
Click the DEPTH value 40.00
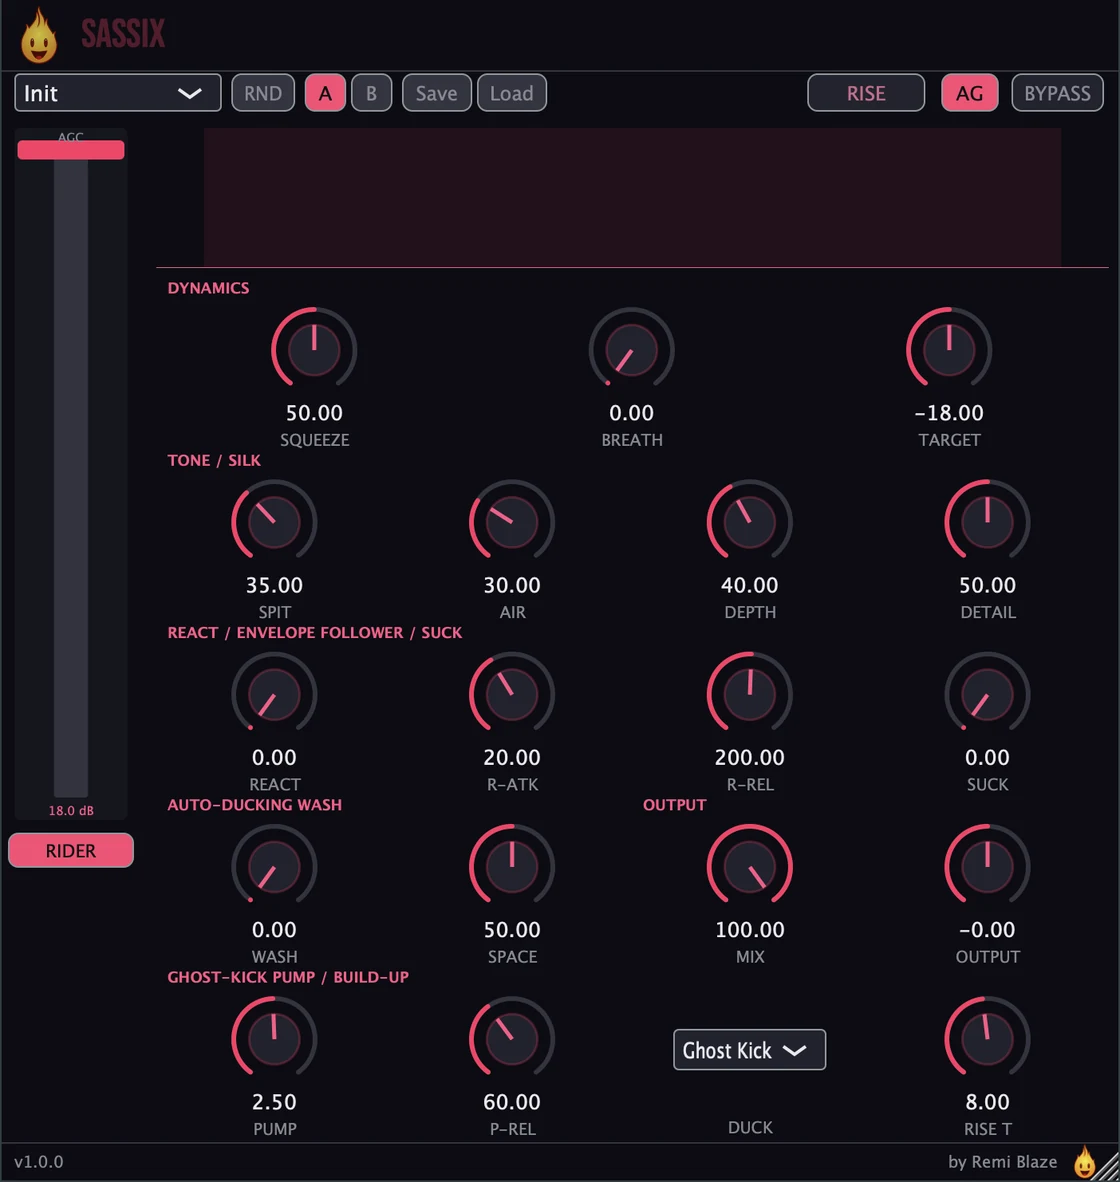point(750,585)
